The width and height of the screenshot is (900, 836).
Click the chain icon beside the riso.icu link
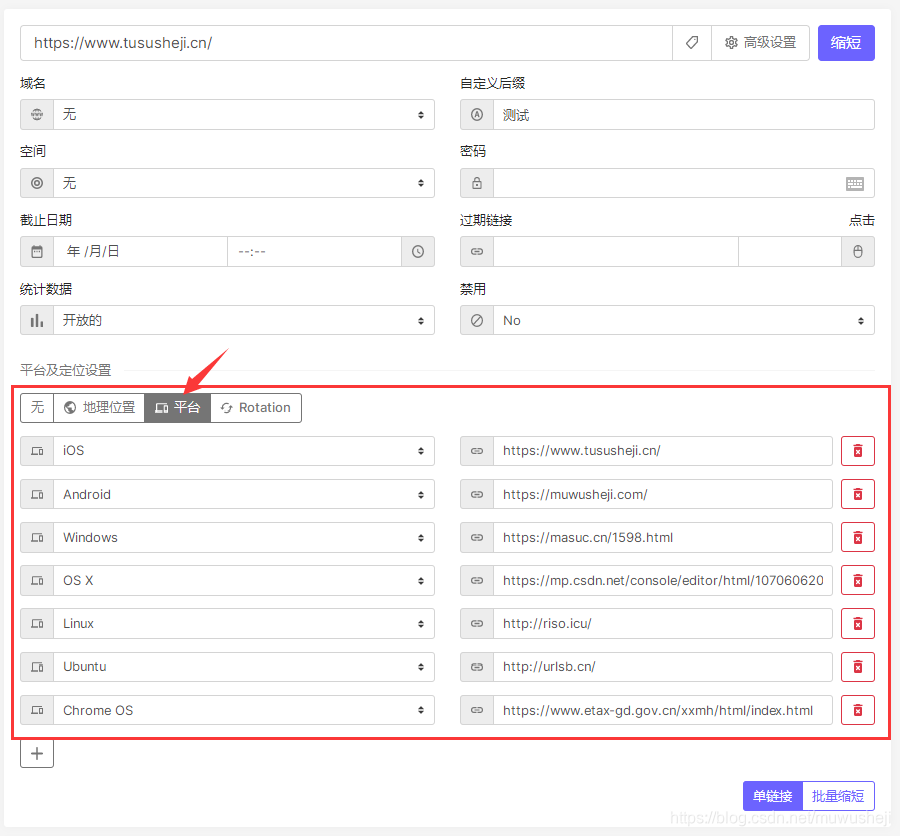477,624
